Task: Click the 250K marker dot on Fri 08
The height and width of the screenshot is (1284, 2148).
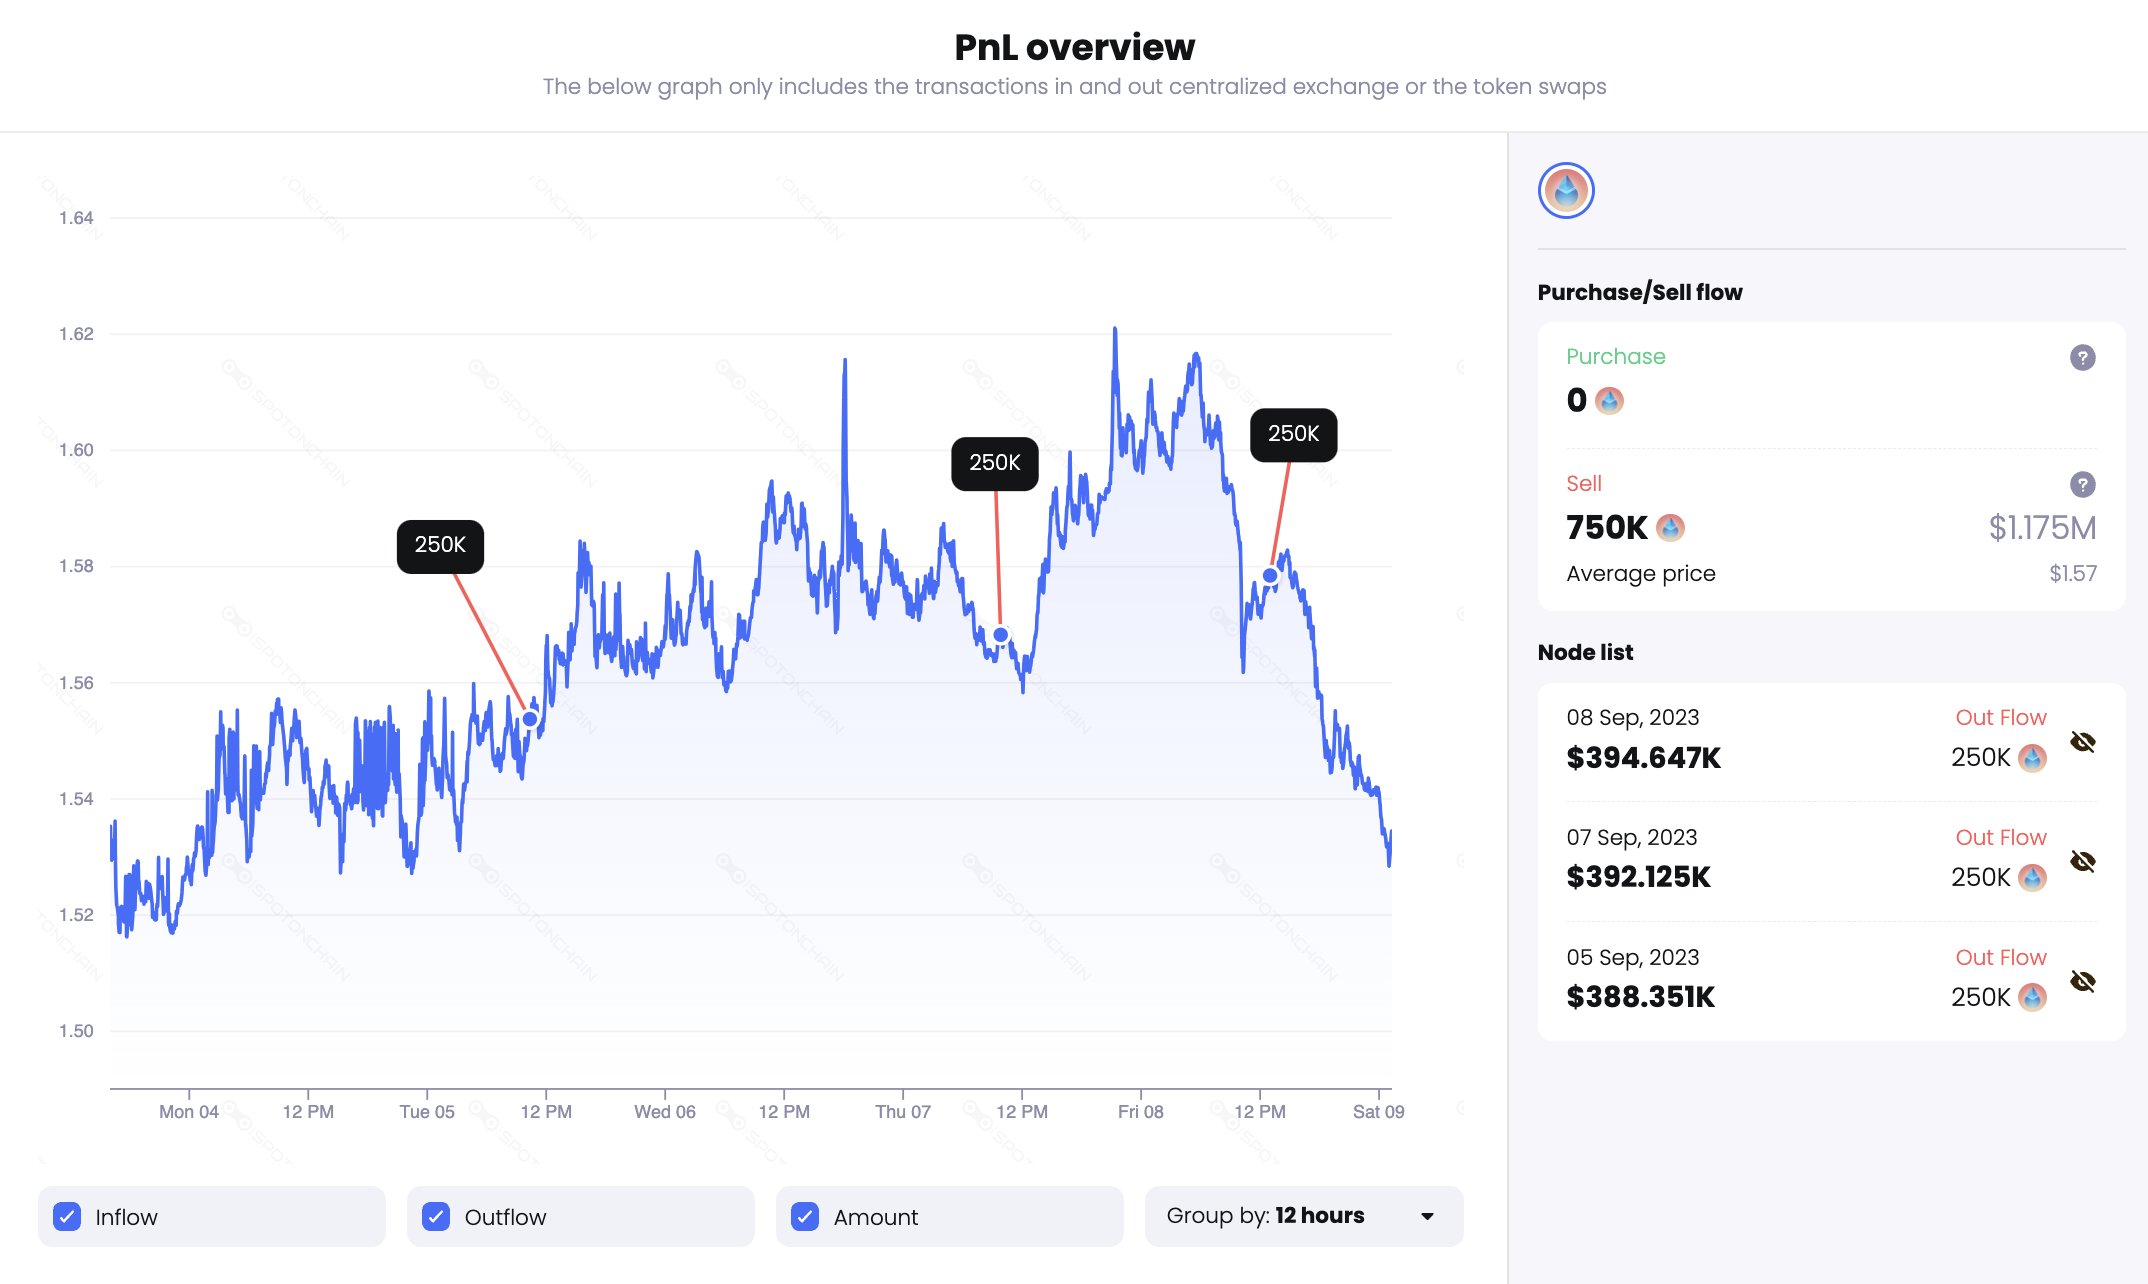Action: (x=1270, y=576)
